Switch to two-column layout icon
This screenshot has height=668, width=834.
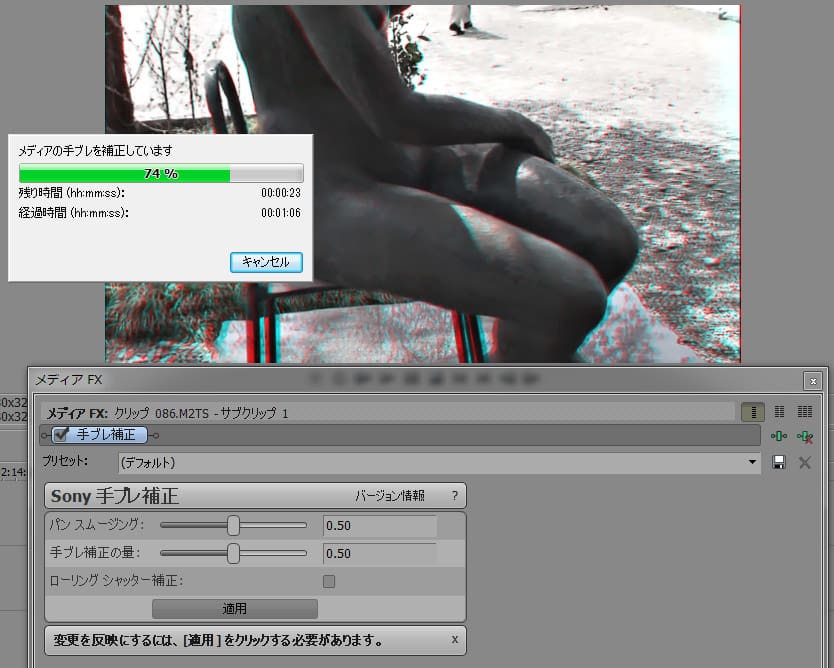(779, 412)
